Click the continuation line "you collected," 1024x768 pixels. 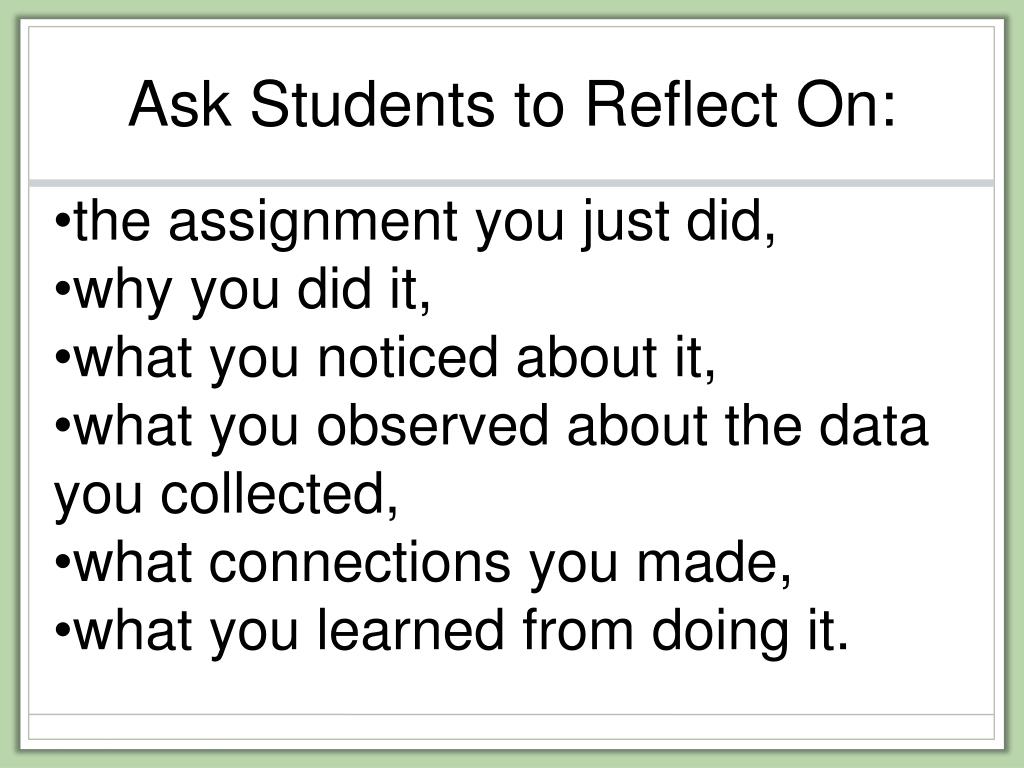click(226, 494)
